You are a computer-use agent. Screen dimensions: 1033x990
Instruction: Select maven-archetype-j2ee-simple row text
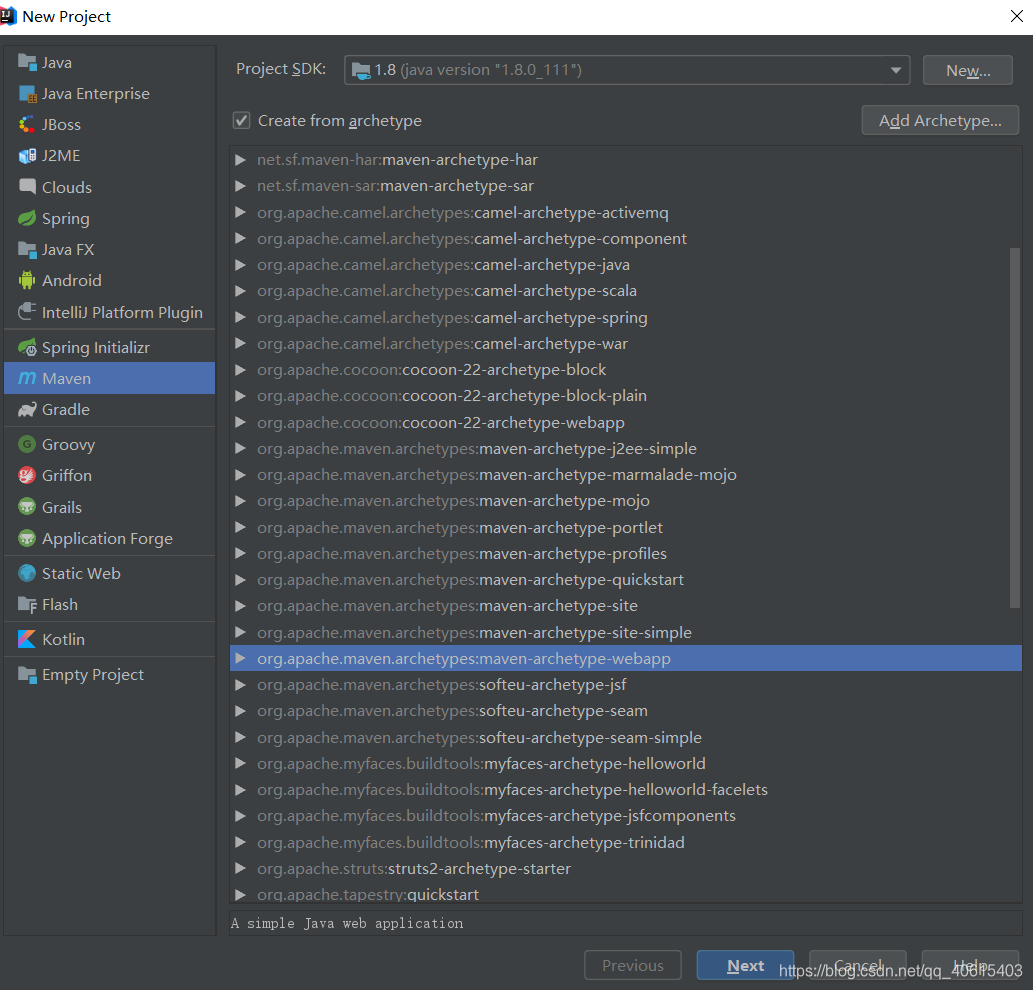click(477, 449)
